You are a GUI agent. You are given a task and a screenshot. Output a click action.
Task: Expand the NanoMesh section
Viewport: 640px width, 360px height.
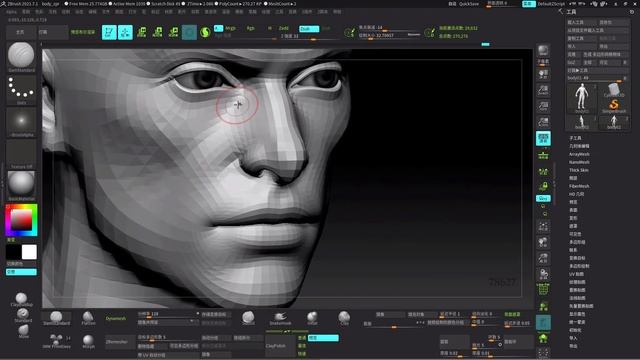(x=579, y=162)
